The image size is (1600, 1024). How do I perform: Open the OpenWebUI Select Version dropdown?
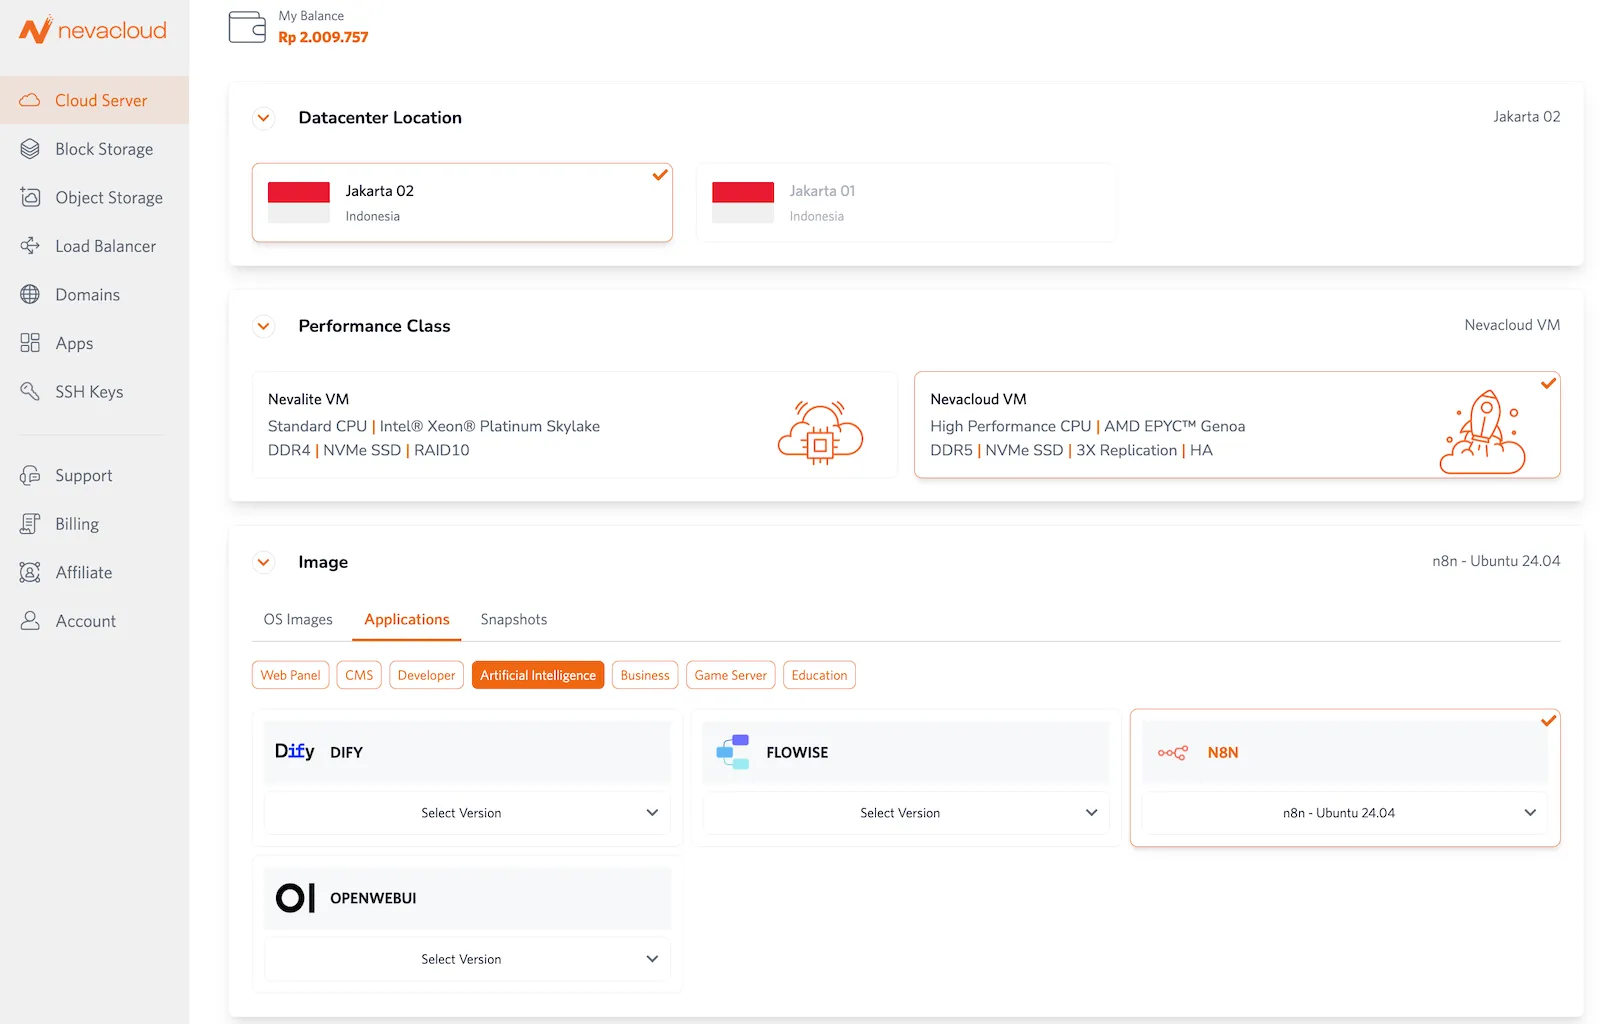coord(467,959)
